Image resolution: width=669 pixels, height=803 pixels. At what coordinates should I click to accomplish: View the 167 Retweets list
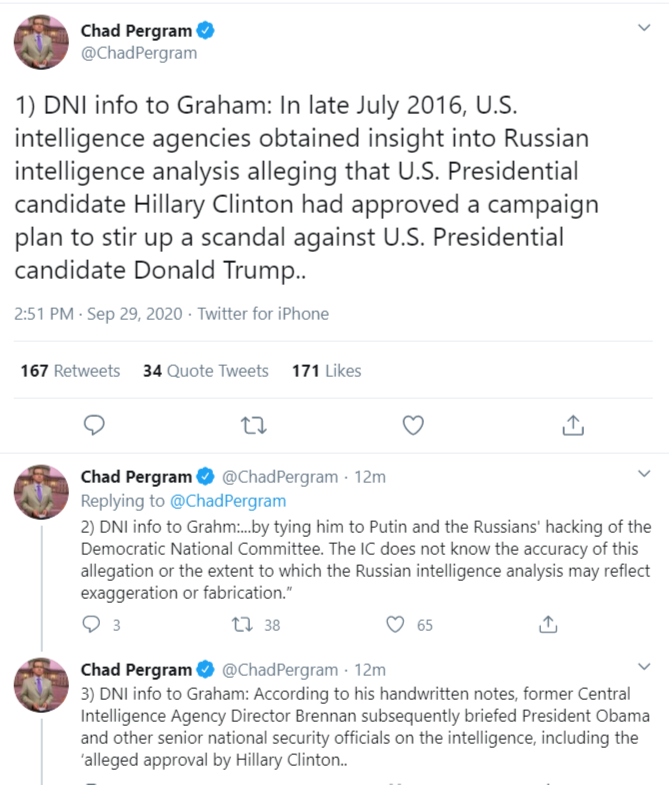70,371
